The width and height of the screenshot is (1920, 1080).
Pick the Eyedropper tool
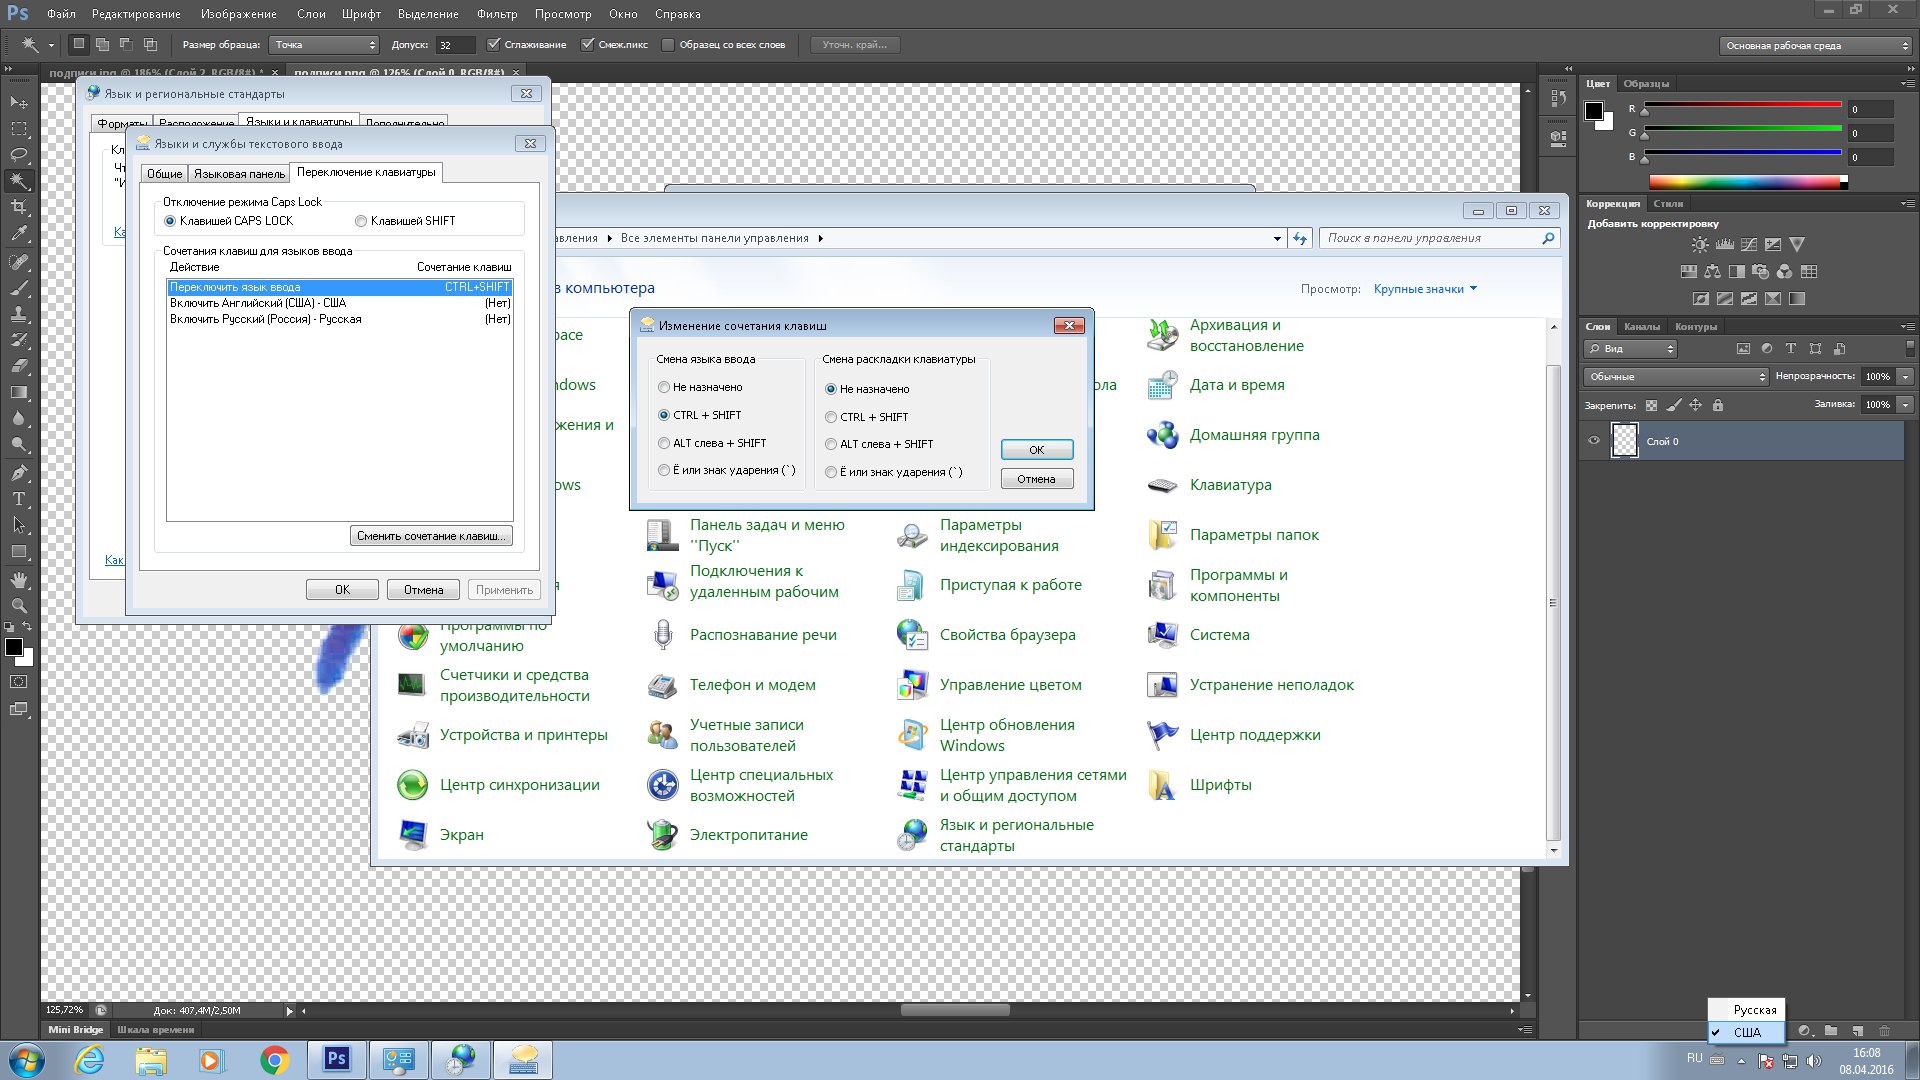[19, 233]
